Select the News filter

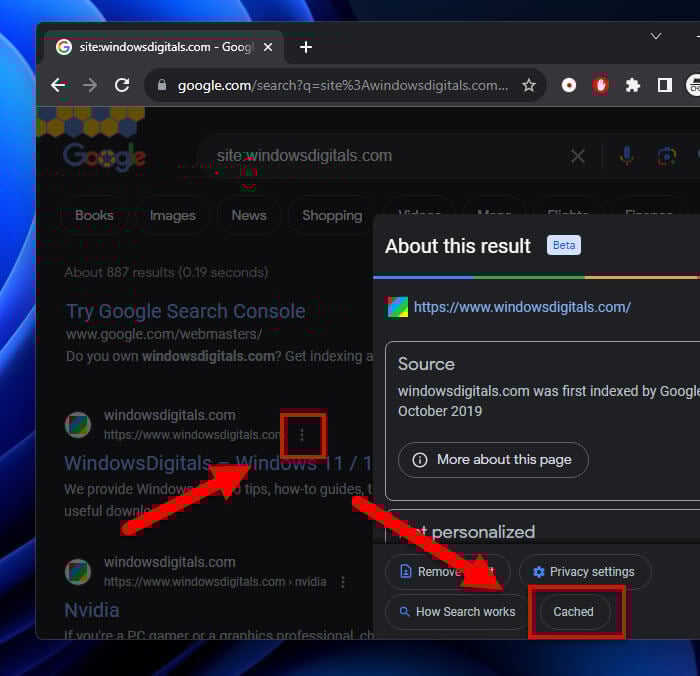click(x=249, y=215)
